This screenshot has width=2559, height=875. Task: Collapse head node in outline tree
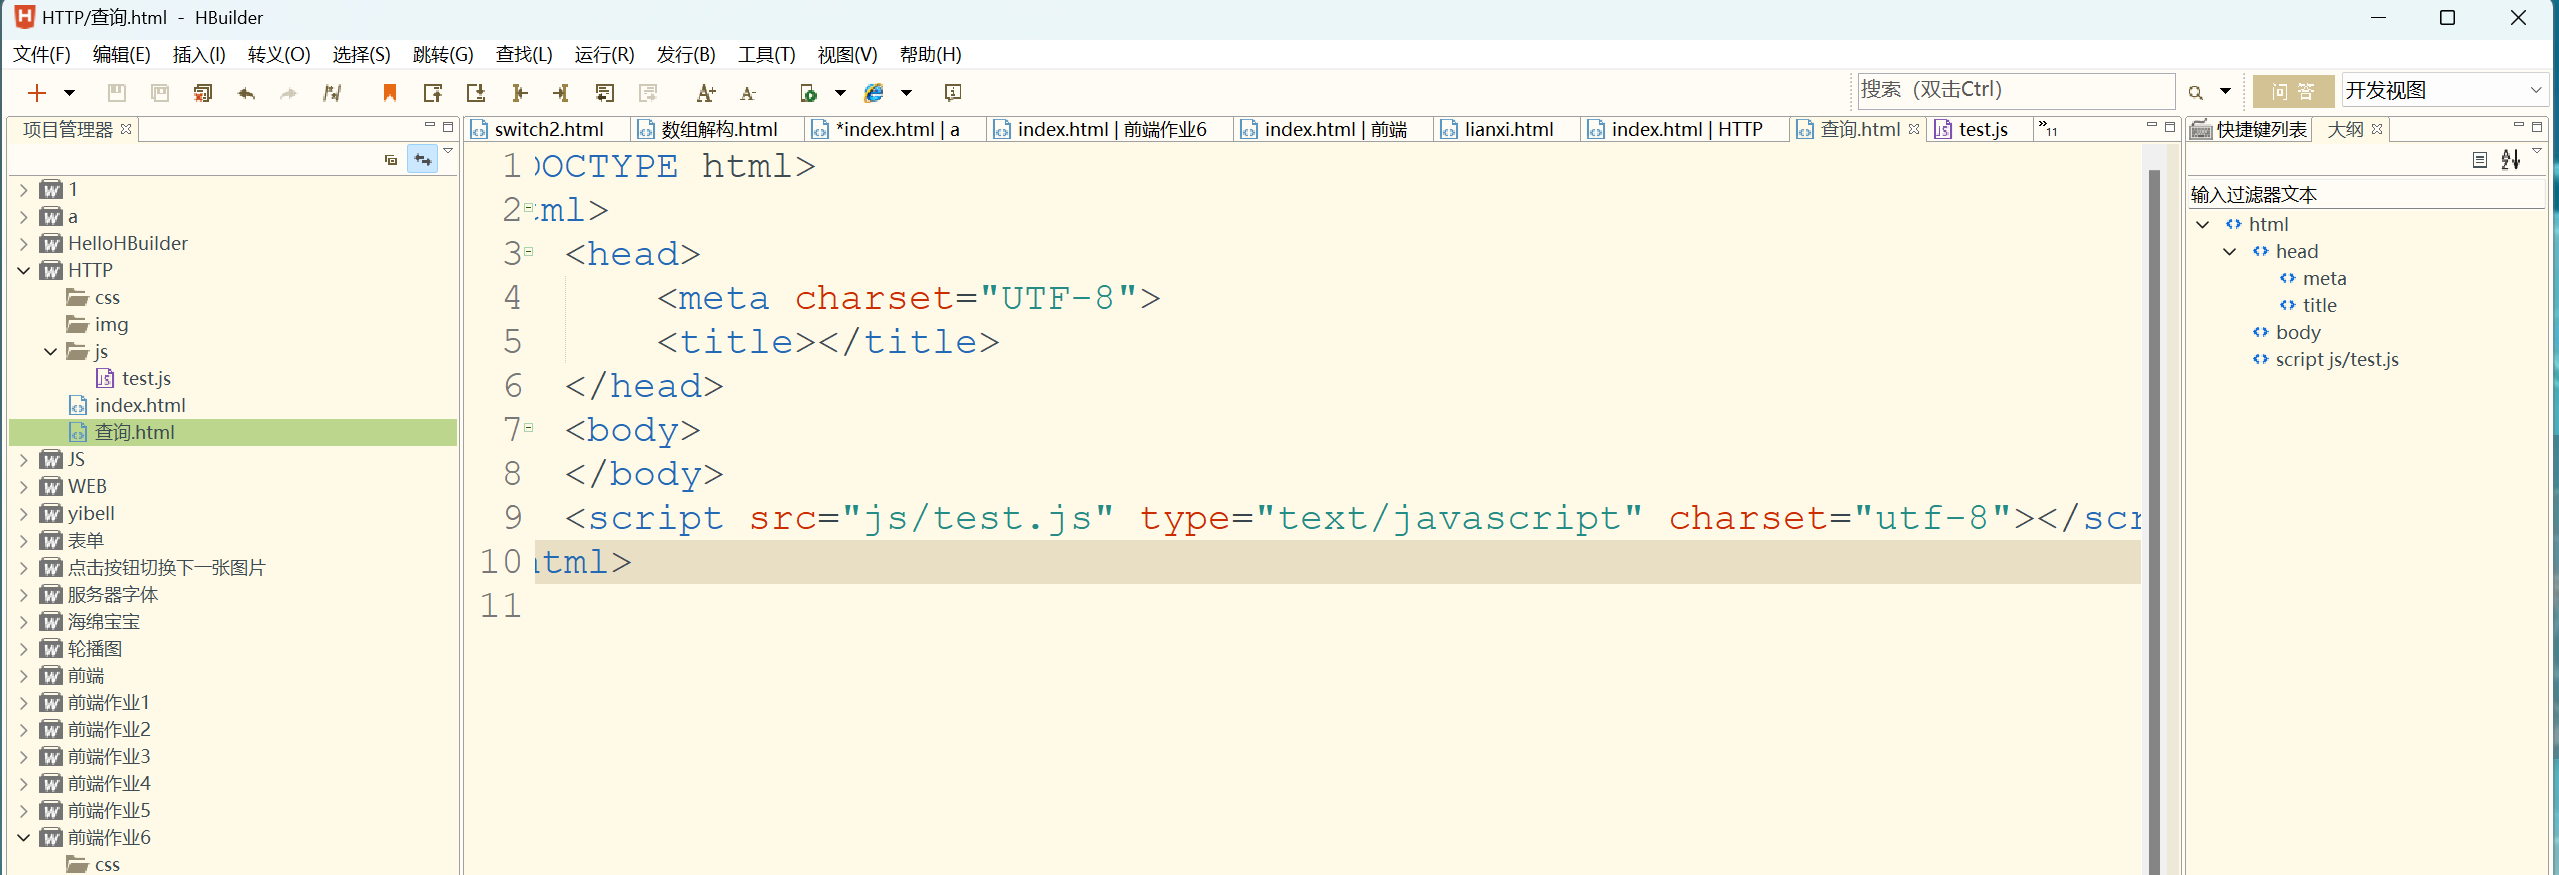coord(2229,251)
